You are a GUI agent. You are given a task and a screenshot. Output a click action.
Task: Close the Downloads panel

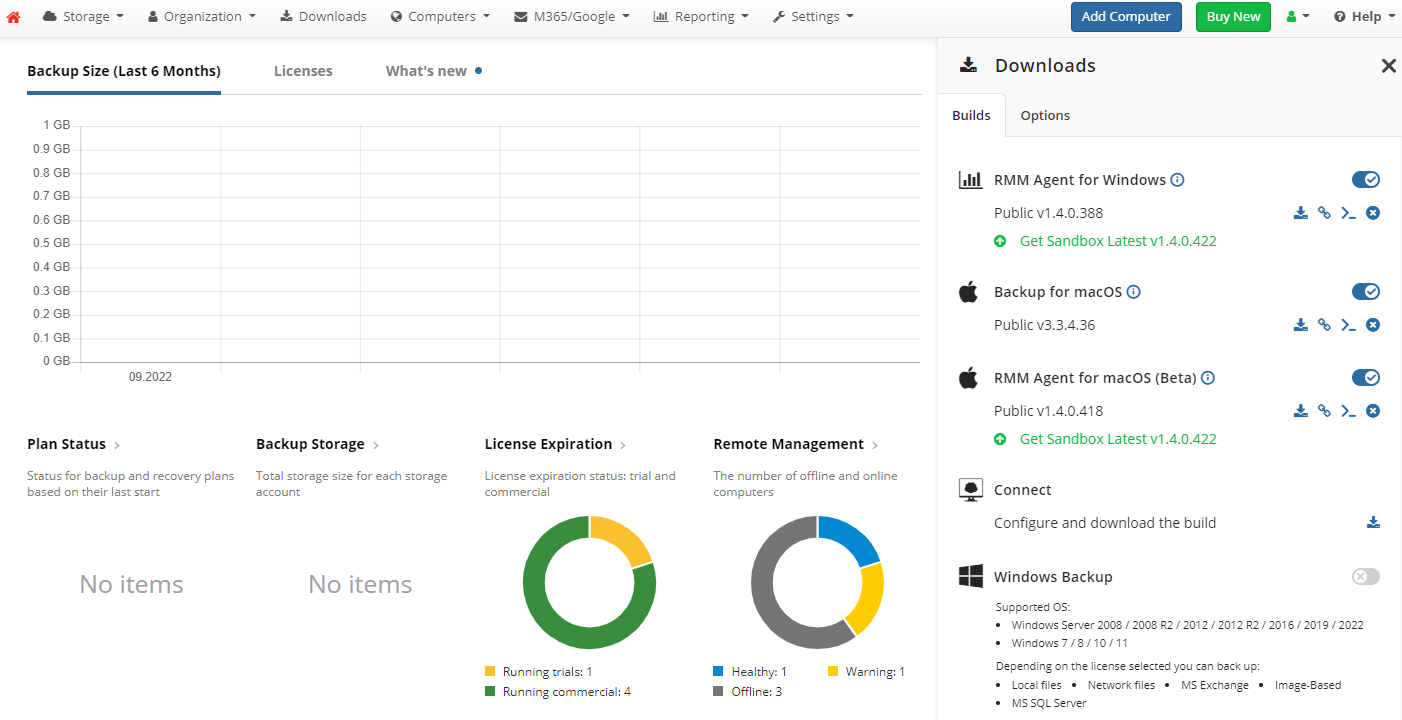click(1388, 66)
